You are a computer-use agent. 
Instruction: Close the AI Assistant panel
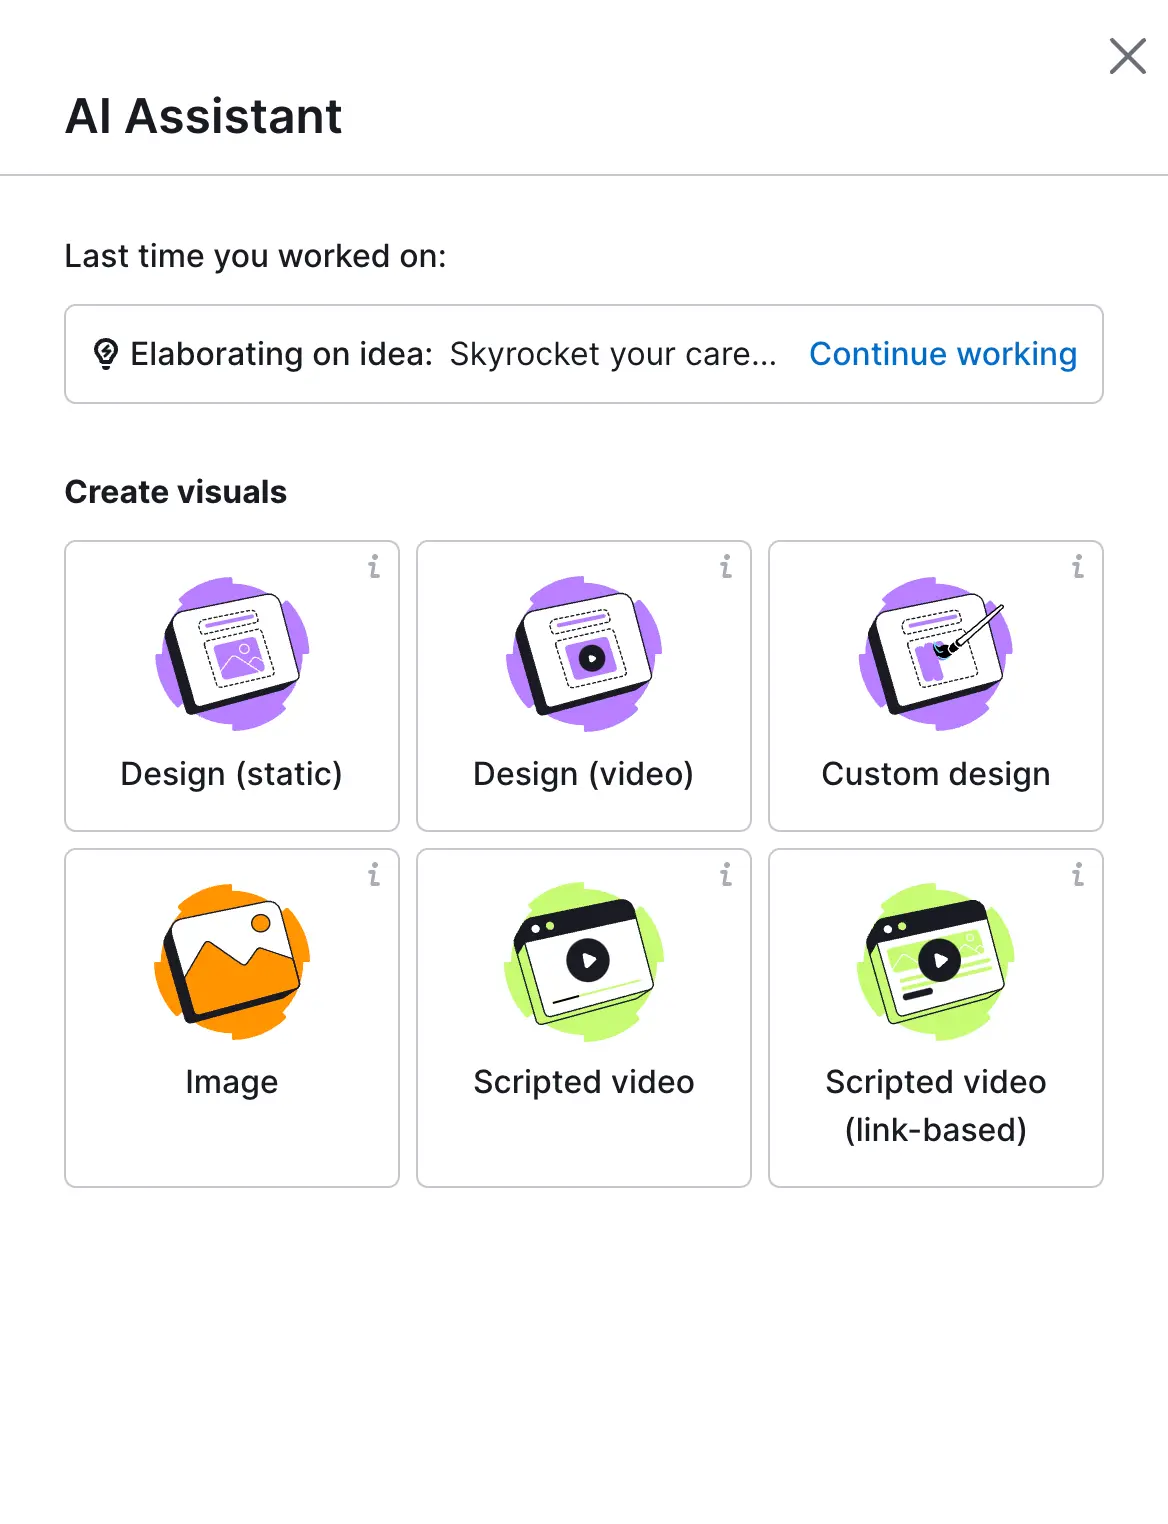[x=1127, y=56]
